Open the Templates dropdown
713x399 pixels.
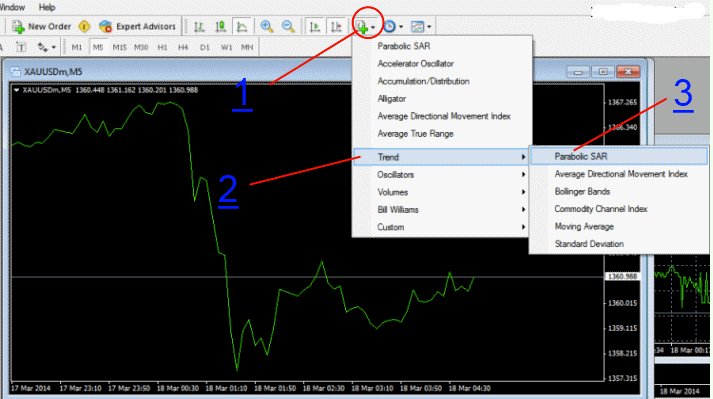point(421,26)
